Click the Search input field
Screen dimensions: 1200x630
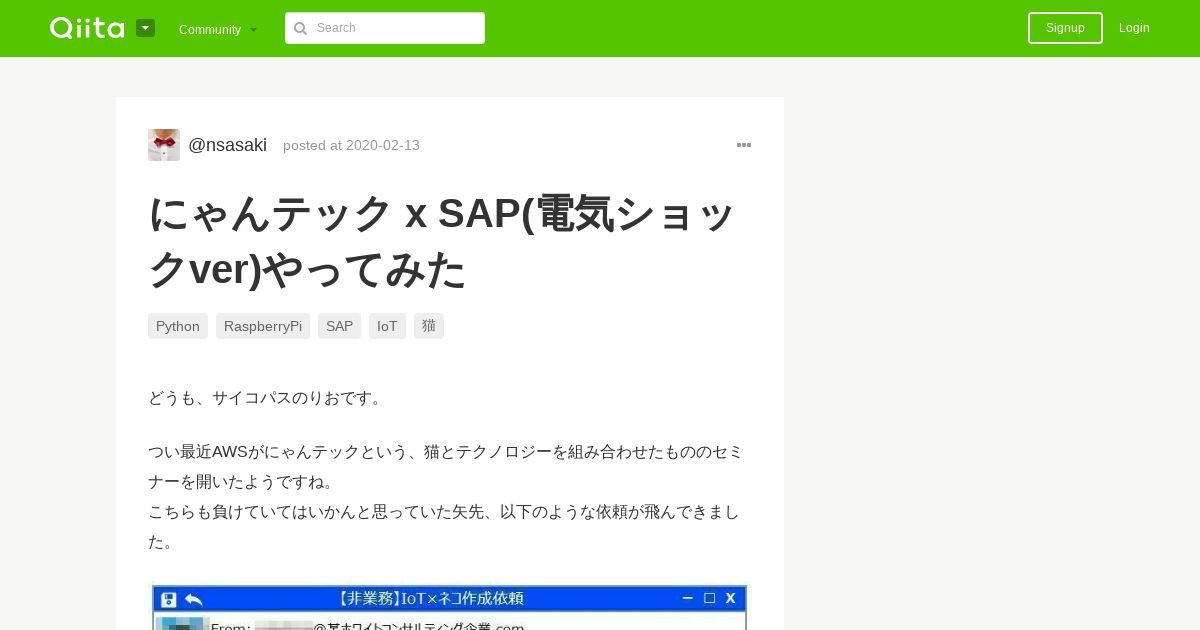point(385,28)
